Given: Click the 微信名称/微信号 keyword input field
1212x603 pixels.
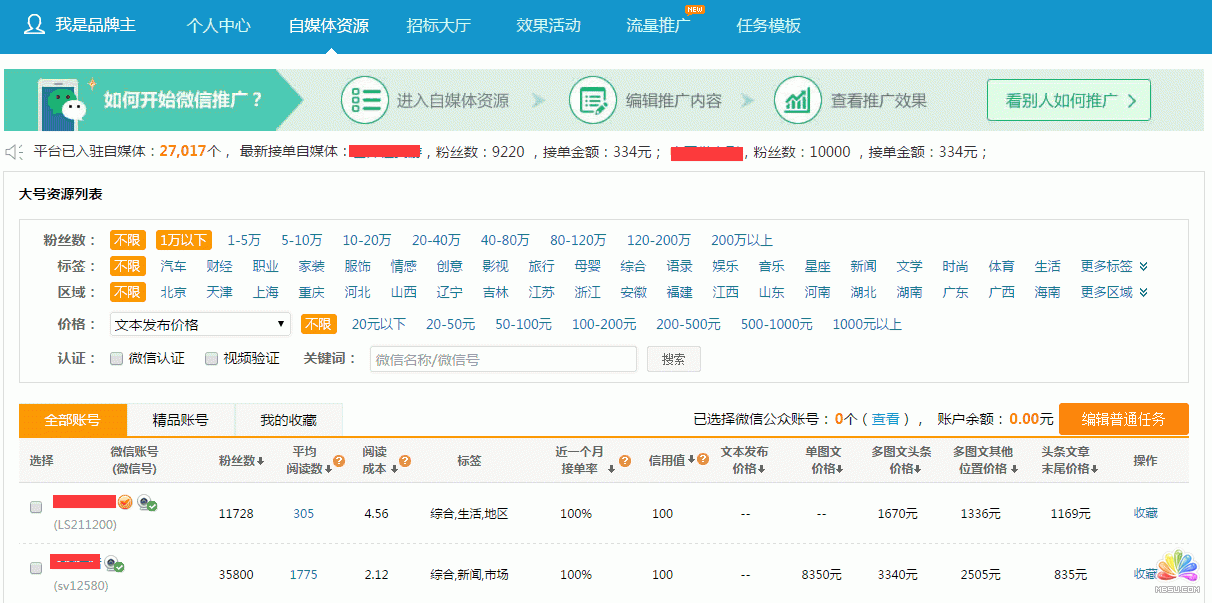Looking at the screenshot, I should click(x=502, y=358).
